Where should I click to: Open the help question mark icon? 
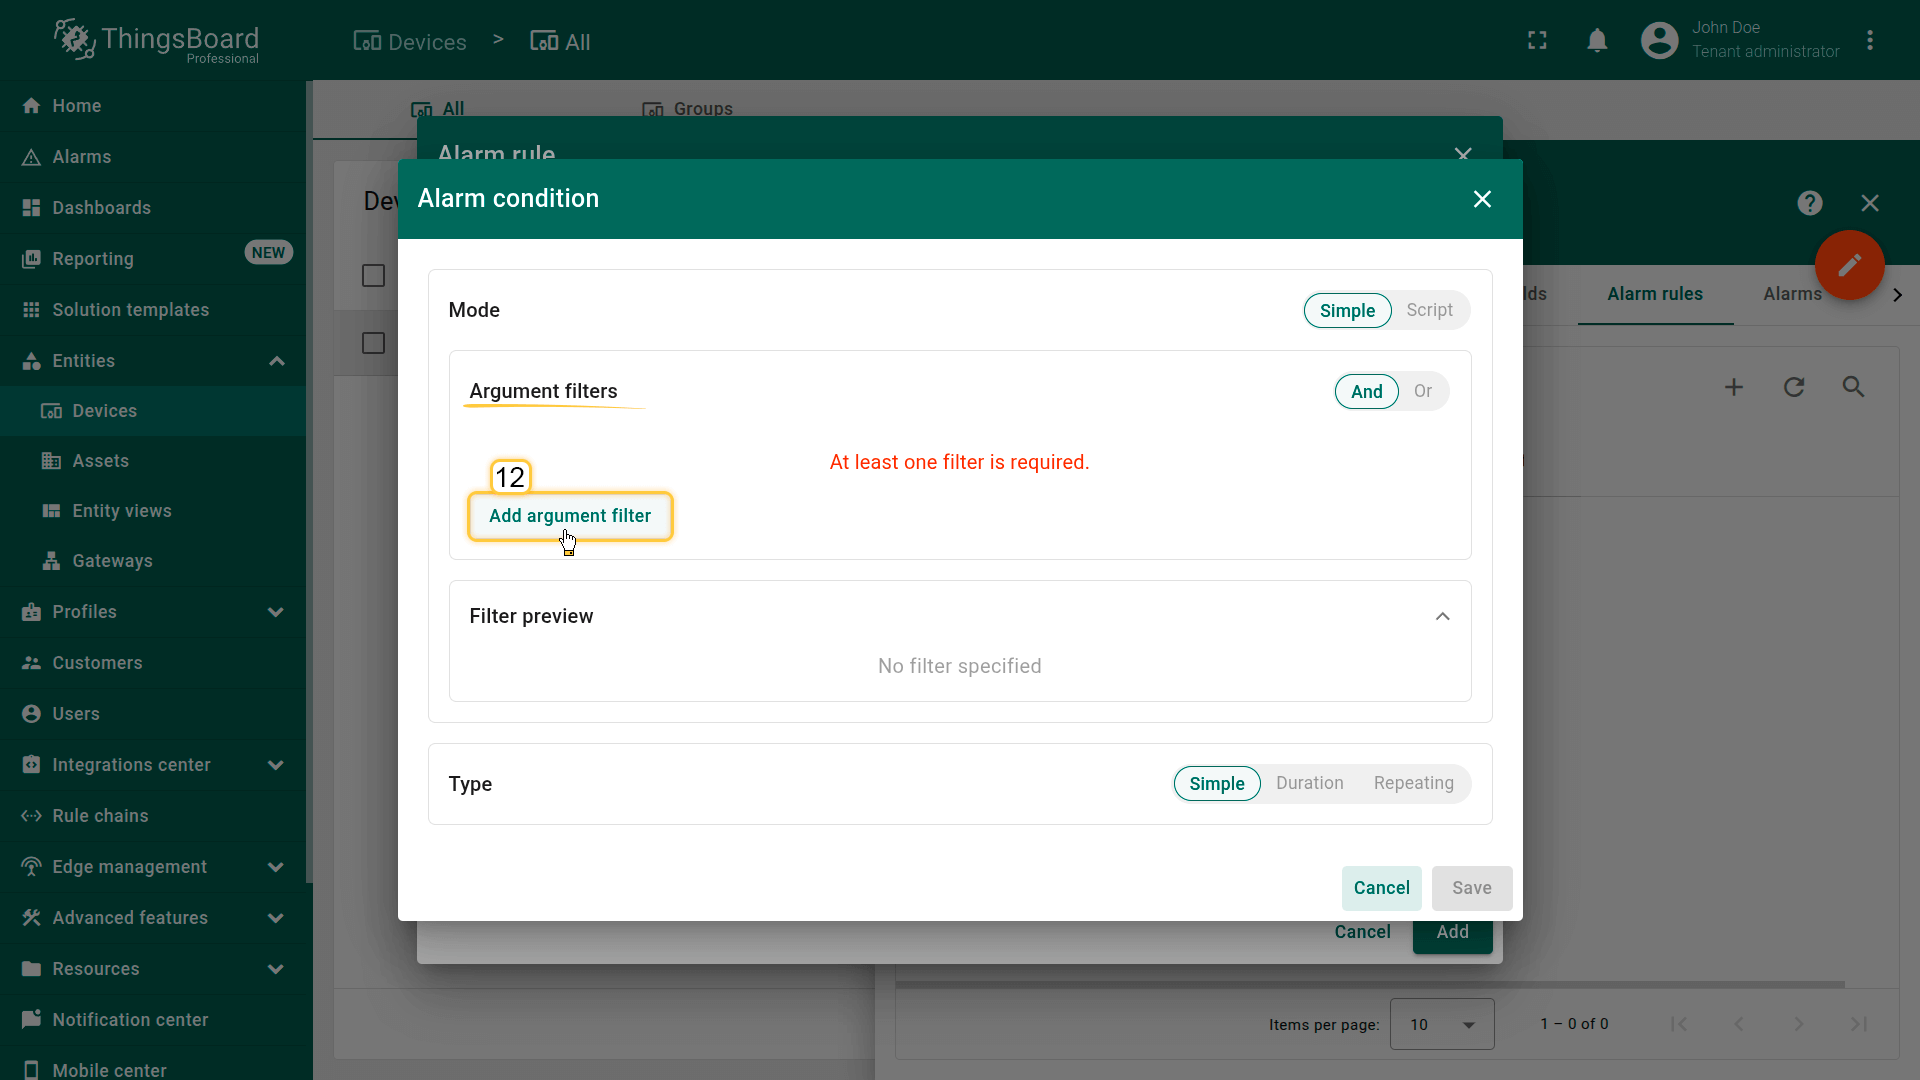pyautogui.click(x=1809, y=203)
